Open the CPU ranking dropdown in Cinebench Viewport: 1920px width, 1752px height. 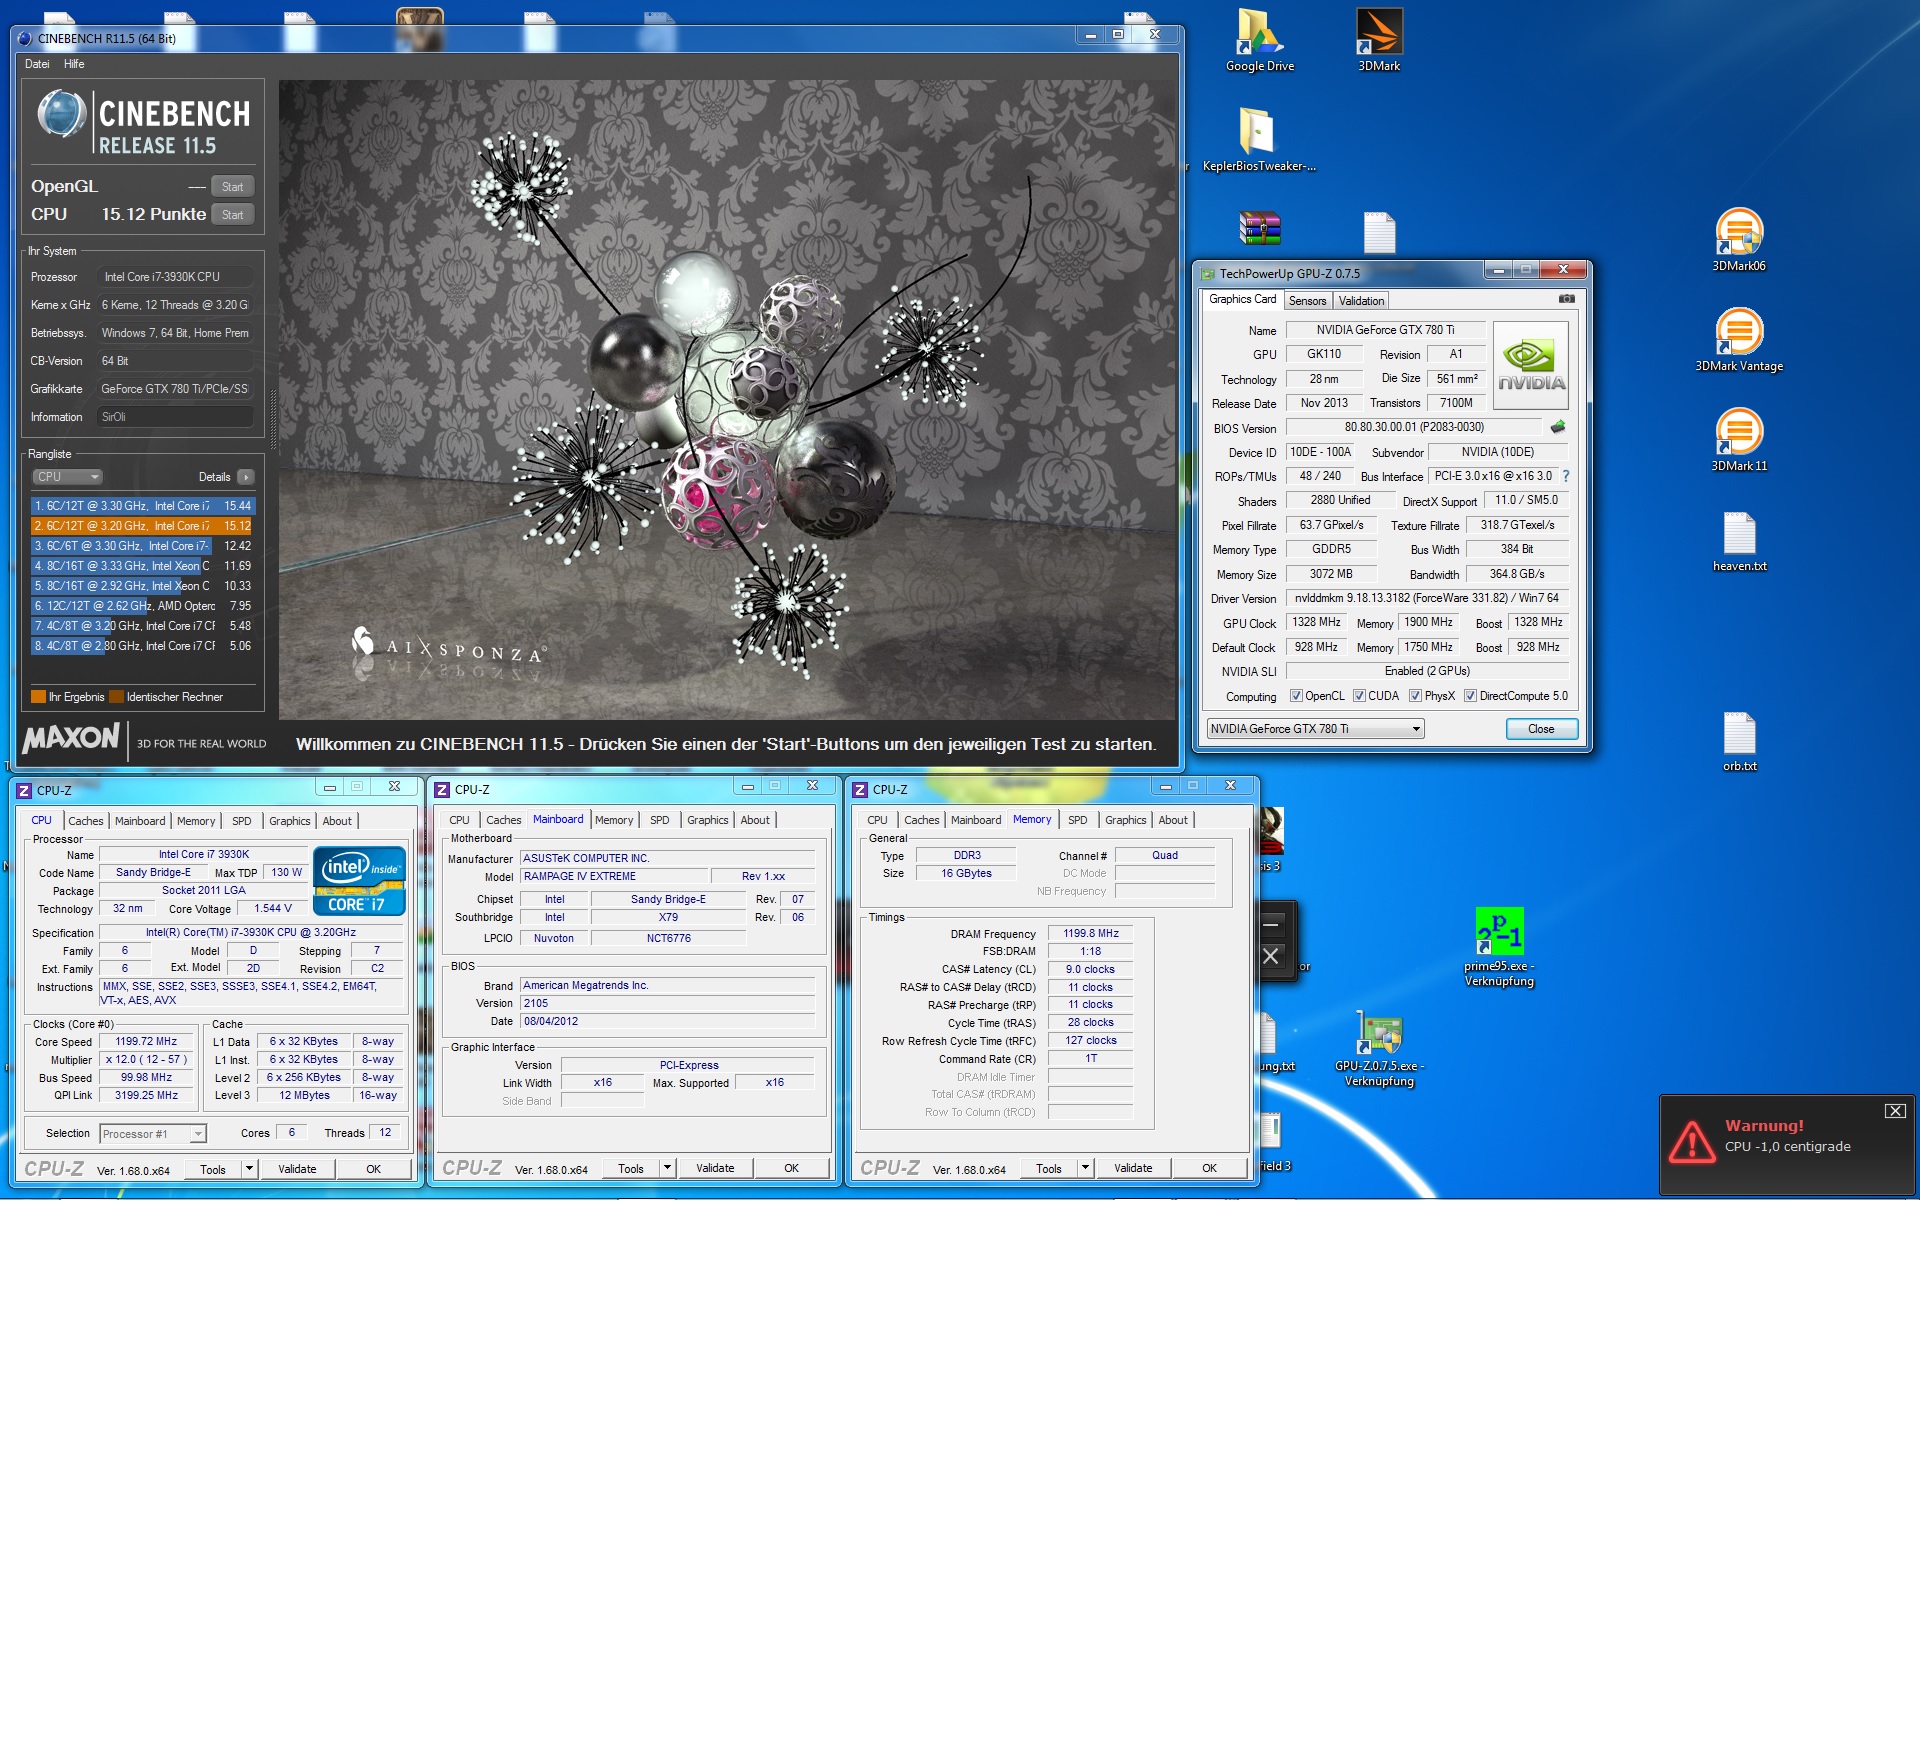coord(67,477)
